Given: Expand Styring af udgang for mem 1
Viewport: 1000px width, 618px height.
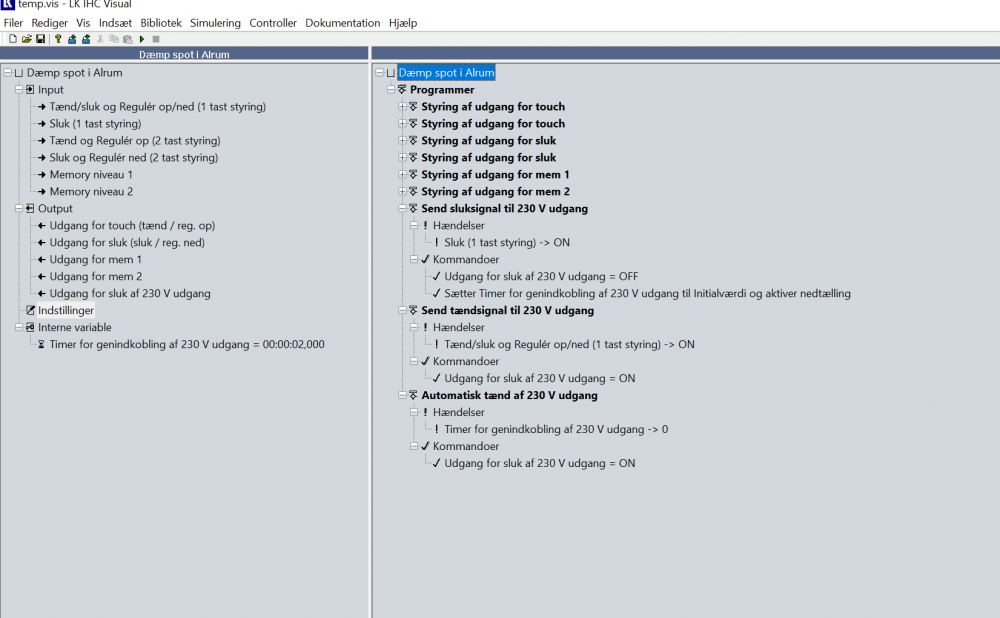Looking at the screenshot, I should [402, 175].
